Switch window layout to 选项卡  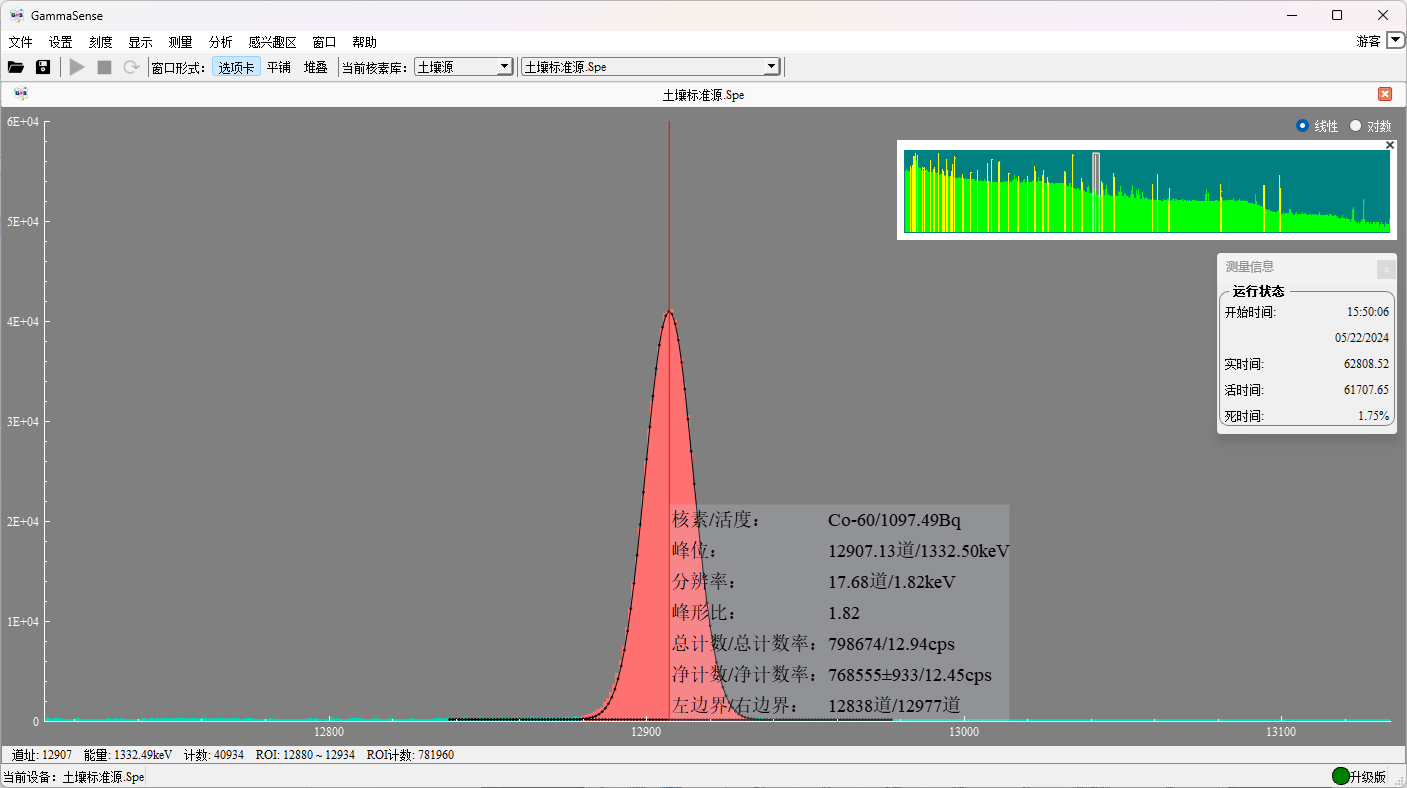click(x=237, y=67)
